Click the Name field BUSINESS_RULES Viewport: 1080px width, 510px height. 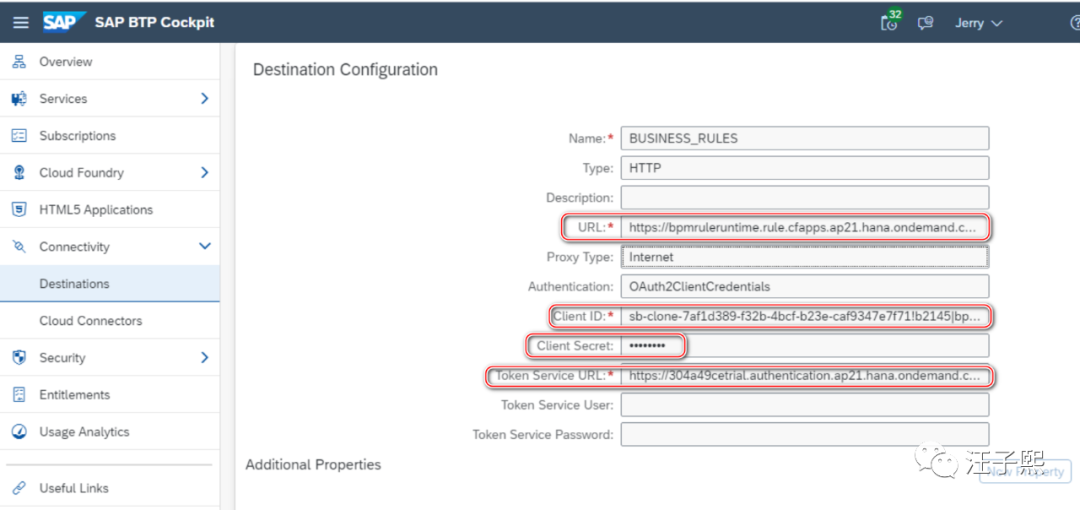click(804, 138)
